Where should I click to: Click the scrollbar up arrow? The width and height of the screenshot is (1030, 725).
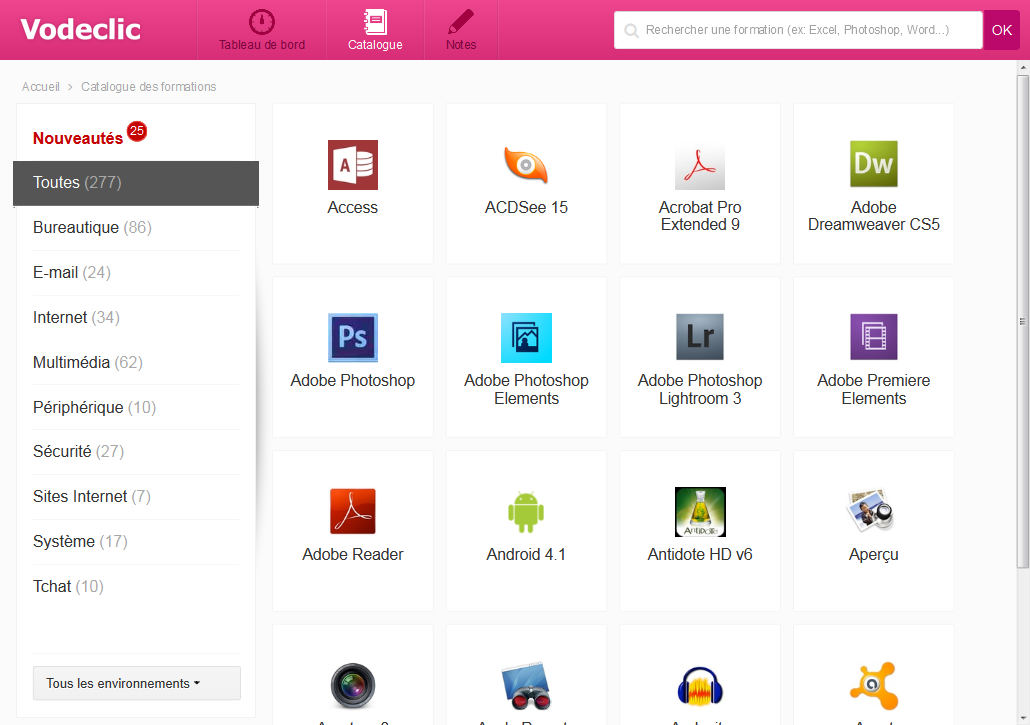[1023, 67]
